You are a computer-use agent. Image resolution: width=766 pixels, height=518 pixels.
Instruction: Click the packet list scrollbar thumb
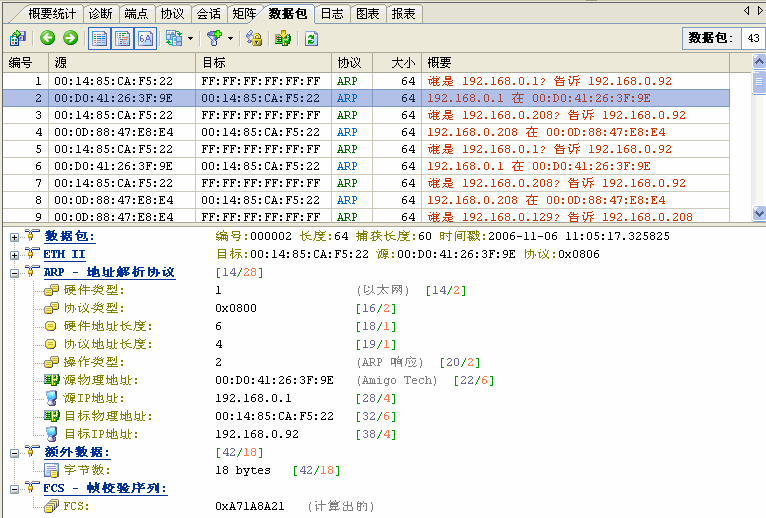[759, 81]
